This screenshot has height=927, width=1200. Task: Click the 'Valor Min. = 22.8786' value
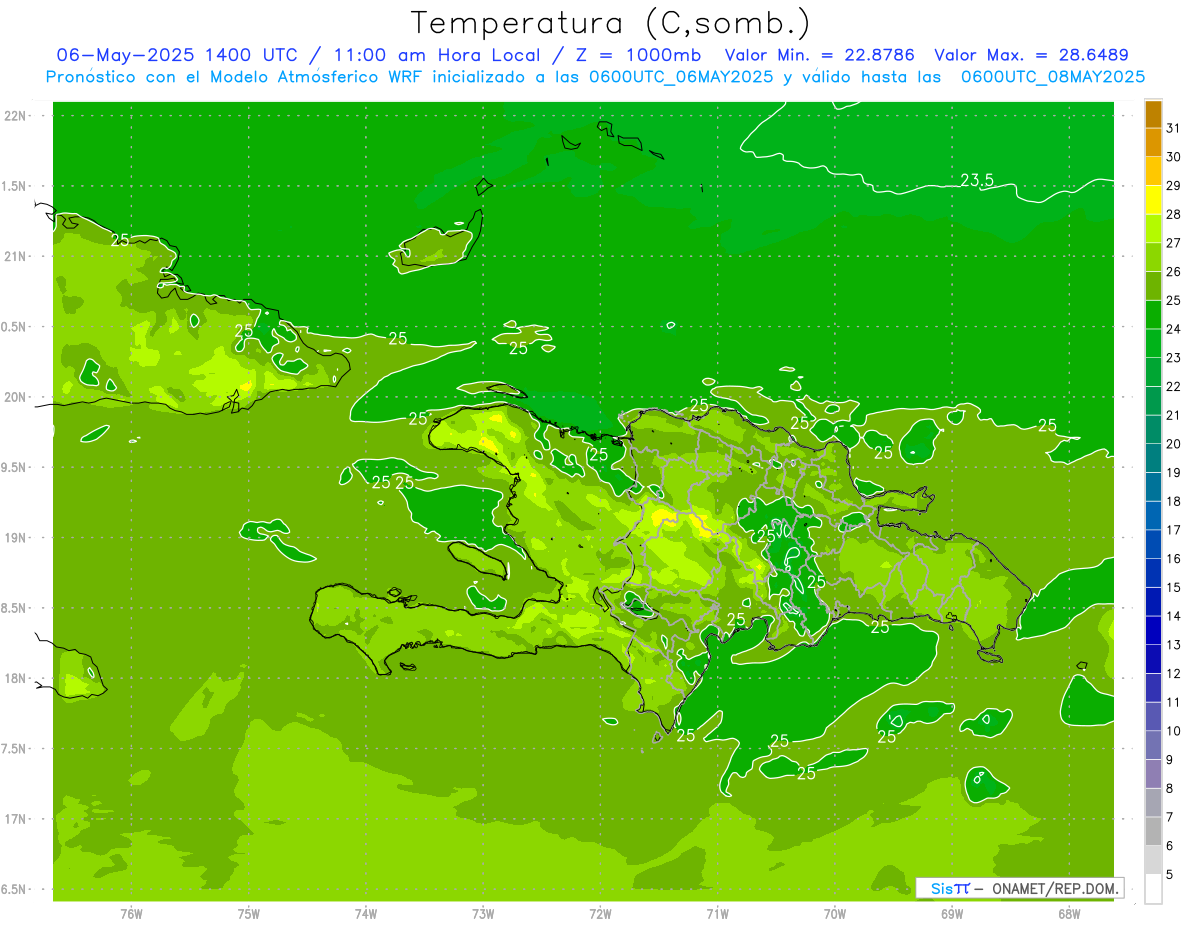pyautogui.click(x=819, y=55)
